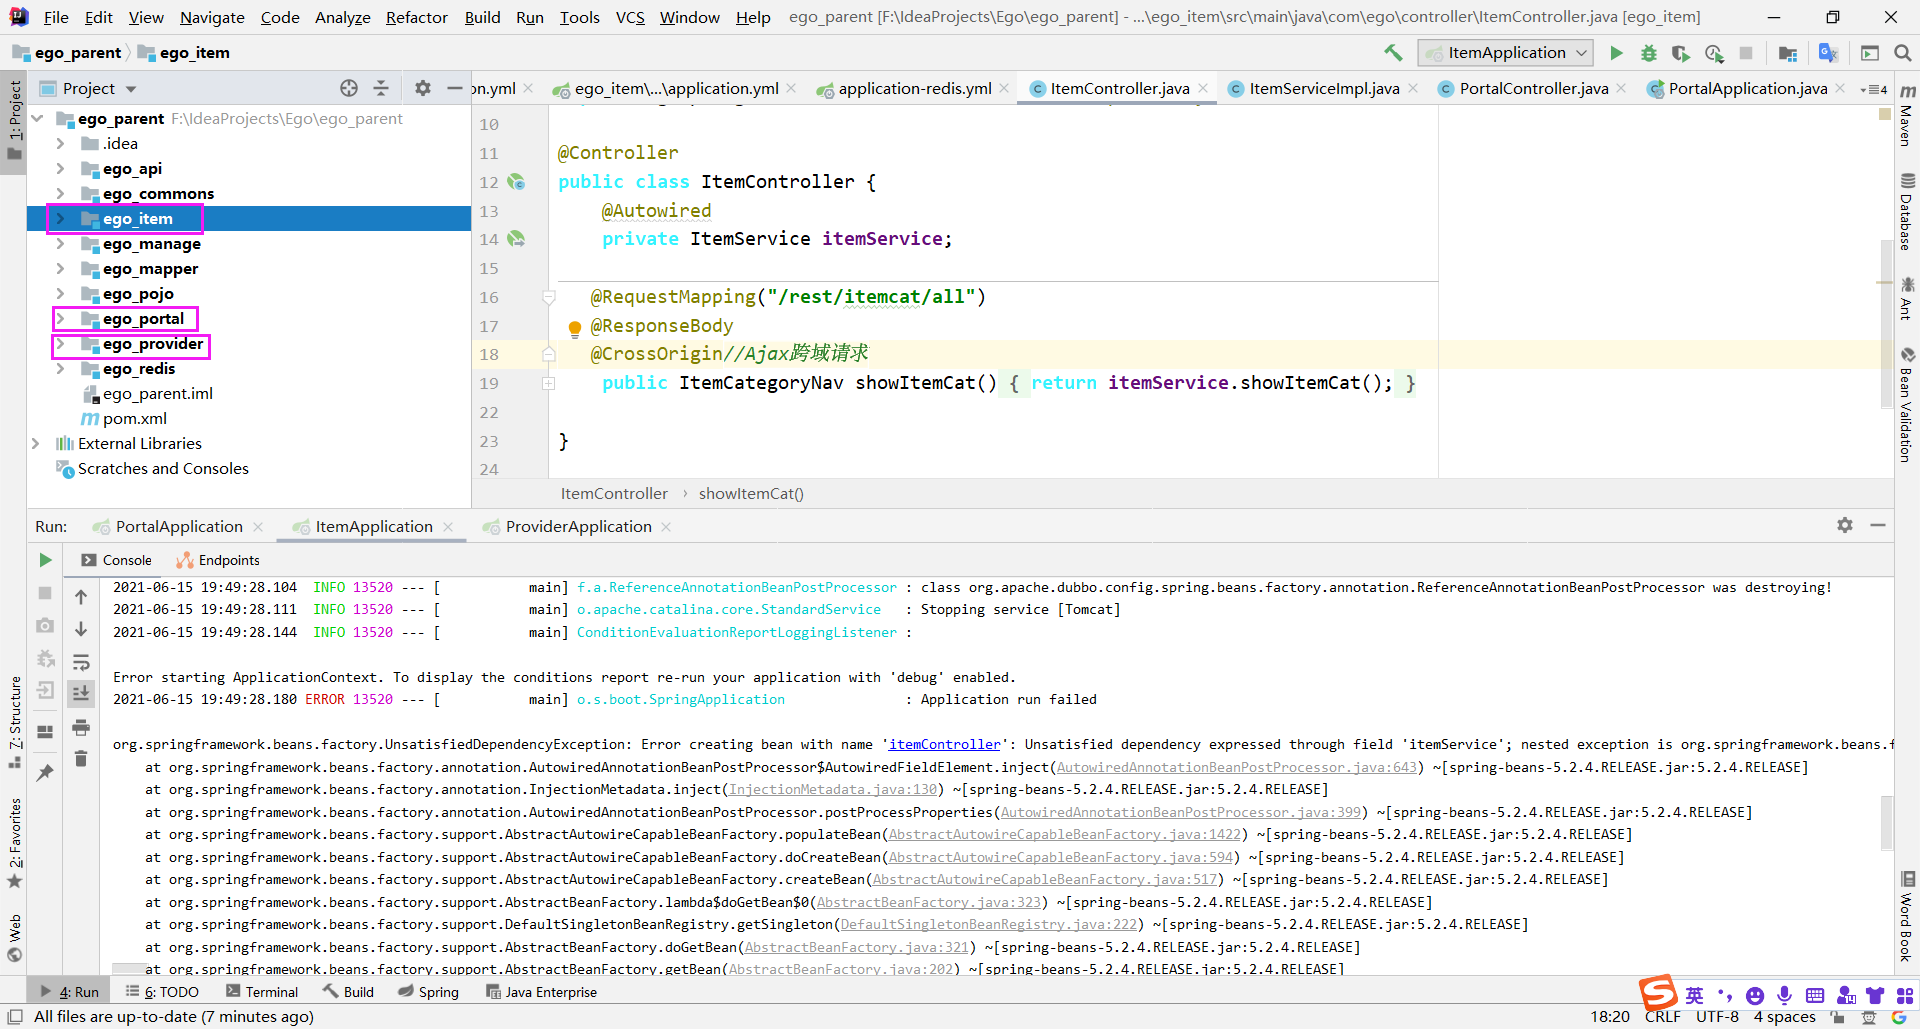Screen dimensions: 1920x1029
Task: Switch to PortalApplication run tab
Action: click(179, 526)
